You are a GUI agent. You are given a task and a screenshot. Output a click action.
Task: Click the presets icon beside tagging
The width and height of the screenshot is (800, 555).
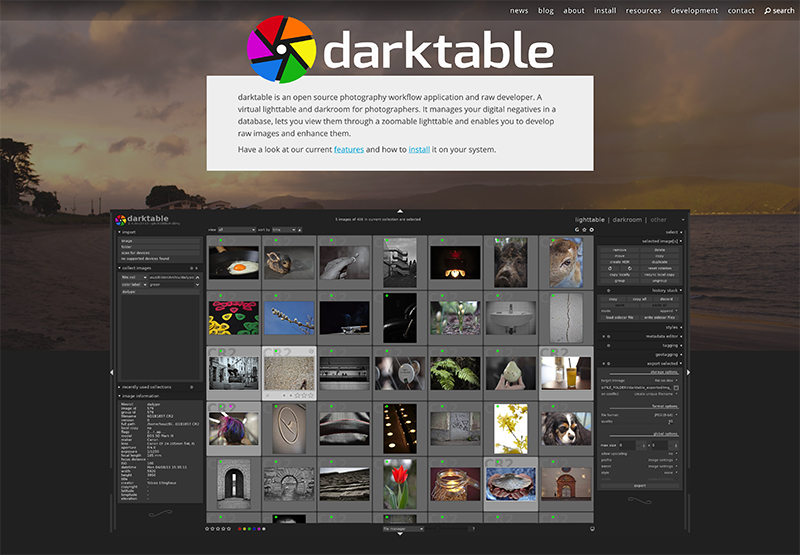click(x=609, y=345)
